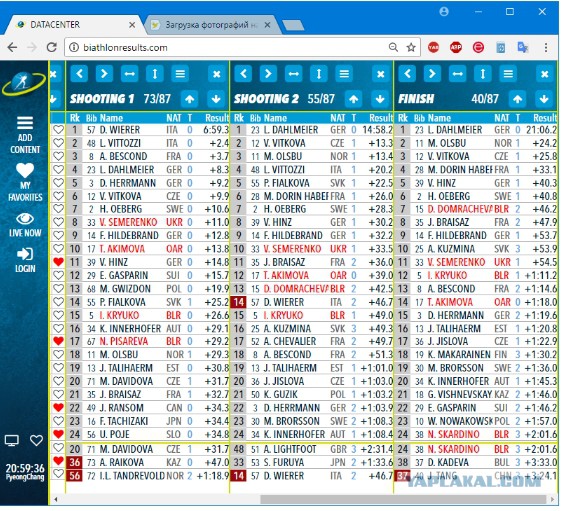Open the Finish panel list menu
Screen dimensions: 567x511
[x=508, y=74]
